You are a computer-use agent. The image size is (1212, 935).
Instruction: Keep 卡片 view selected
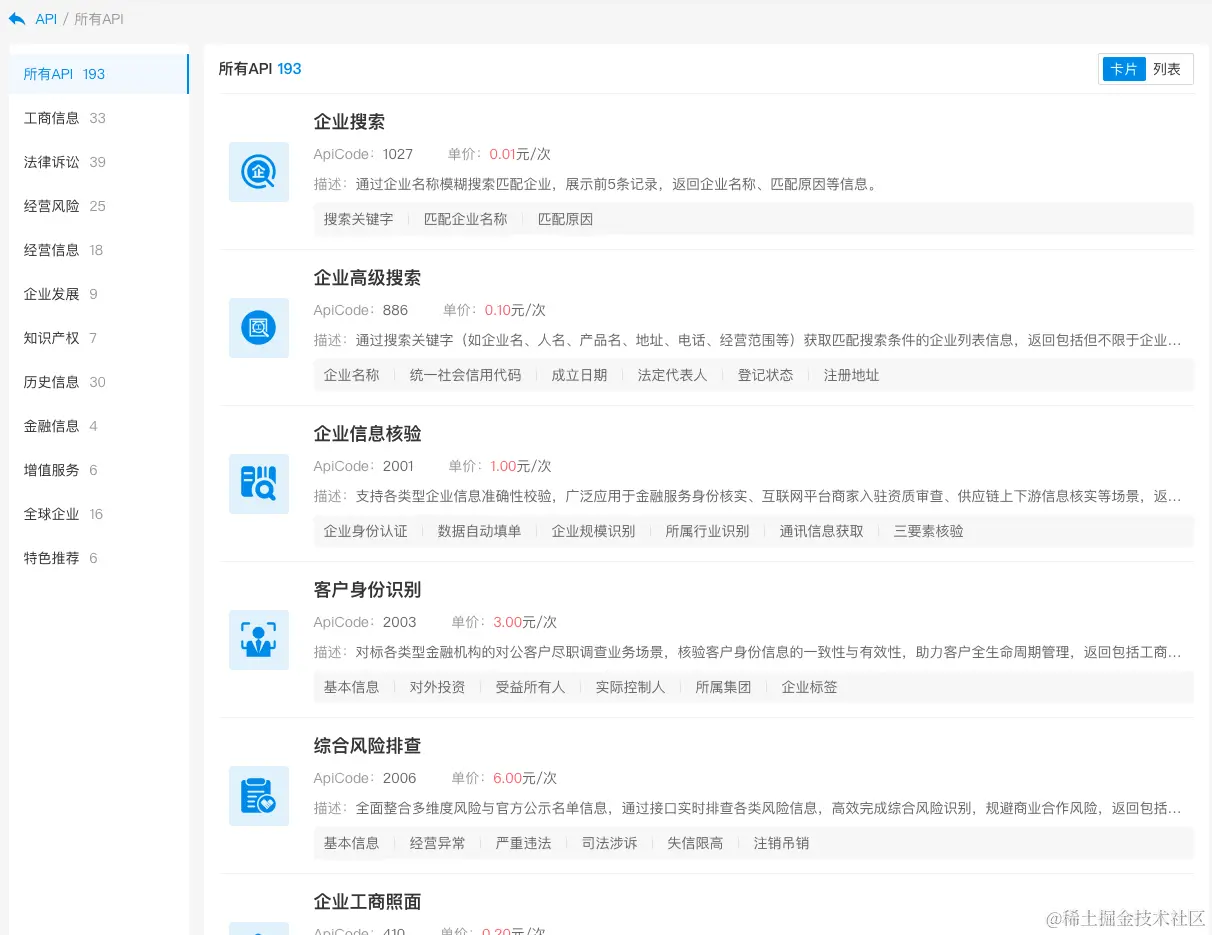1124,68
